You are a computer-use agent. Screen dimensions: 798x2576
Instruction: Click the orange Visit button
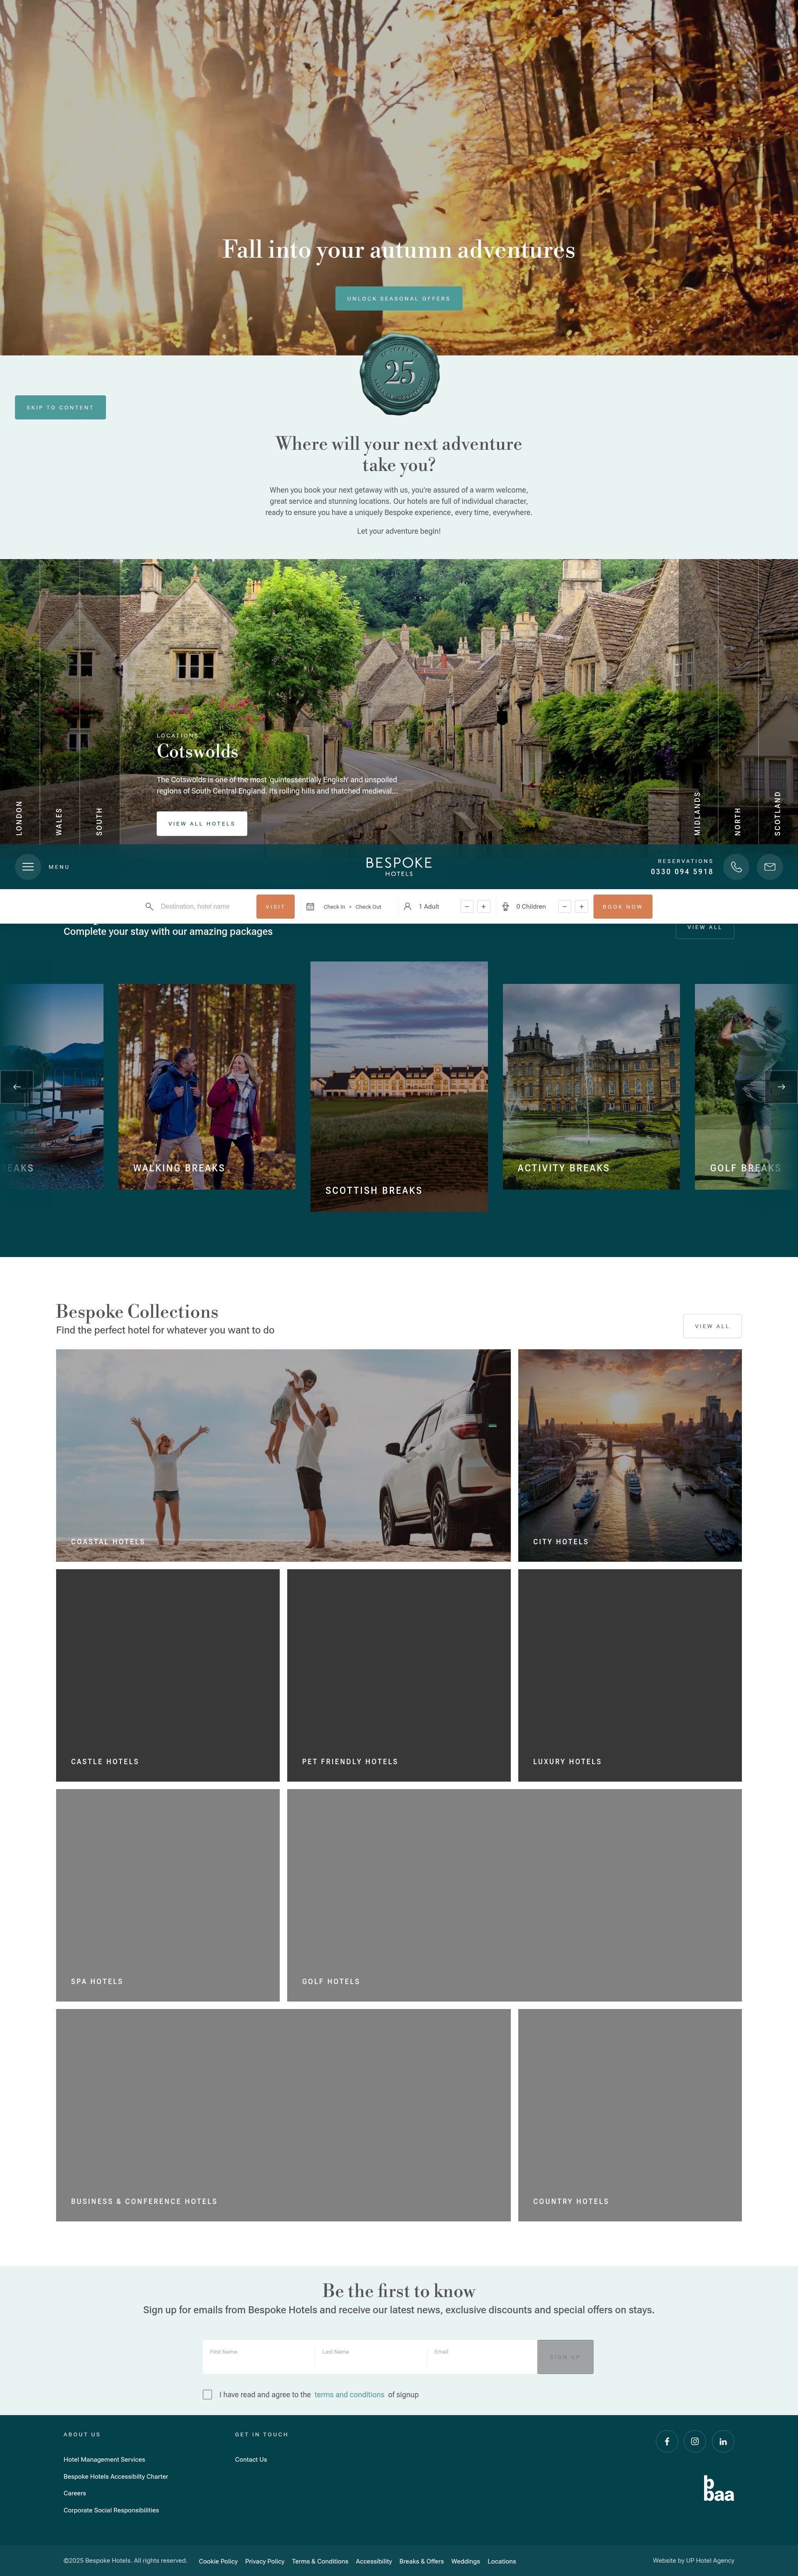(275, 907)
